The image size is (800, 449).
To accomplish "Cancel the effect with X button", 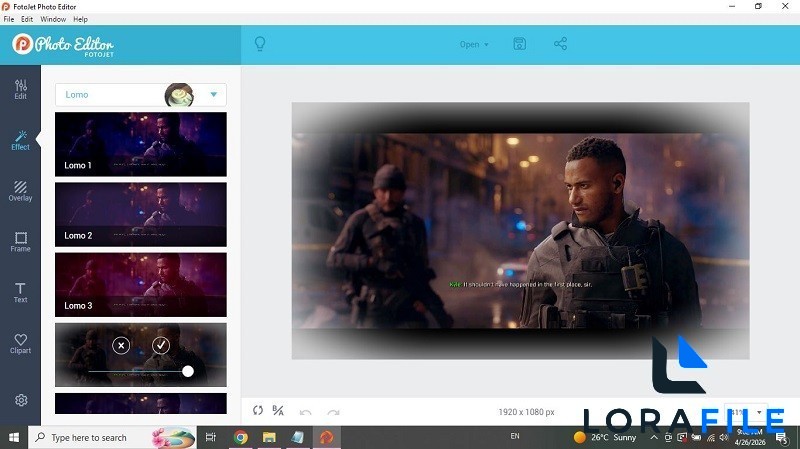I will pos(121,345).
